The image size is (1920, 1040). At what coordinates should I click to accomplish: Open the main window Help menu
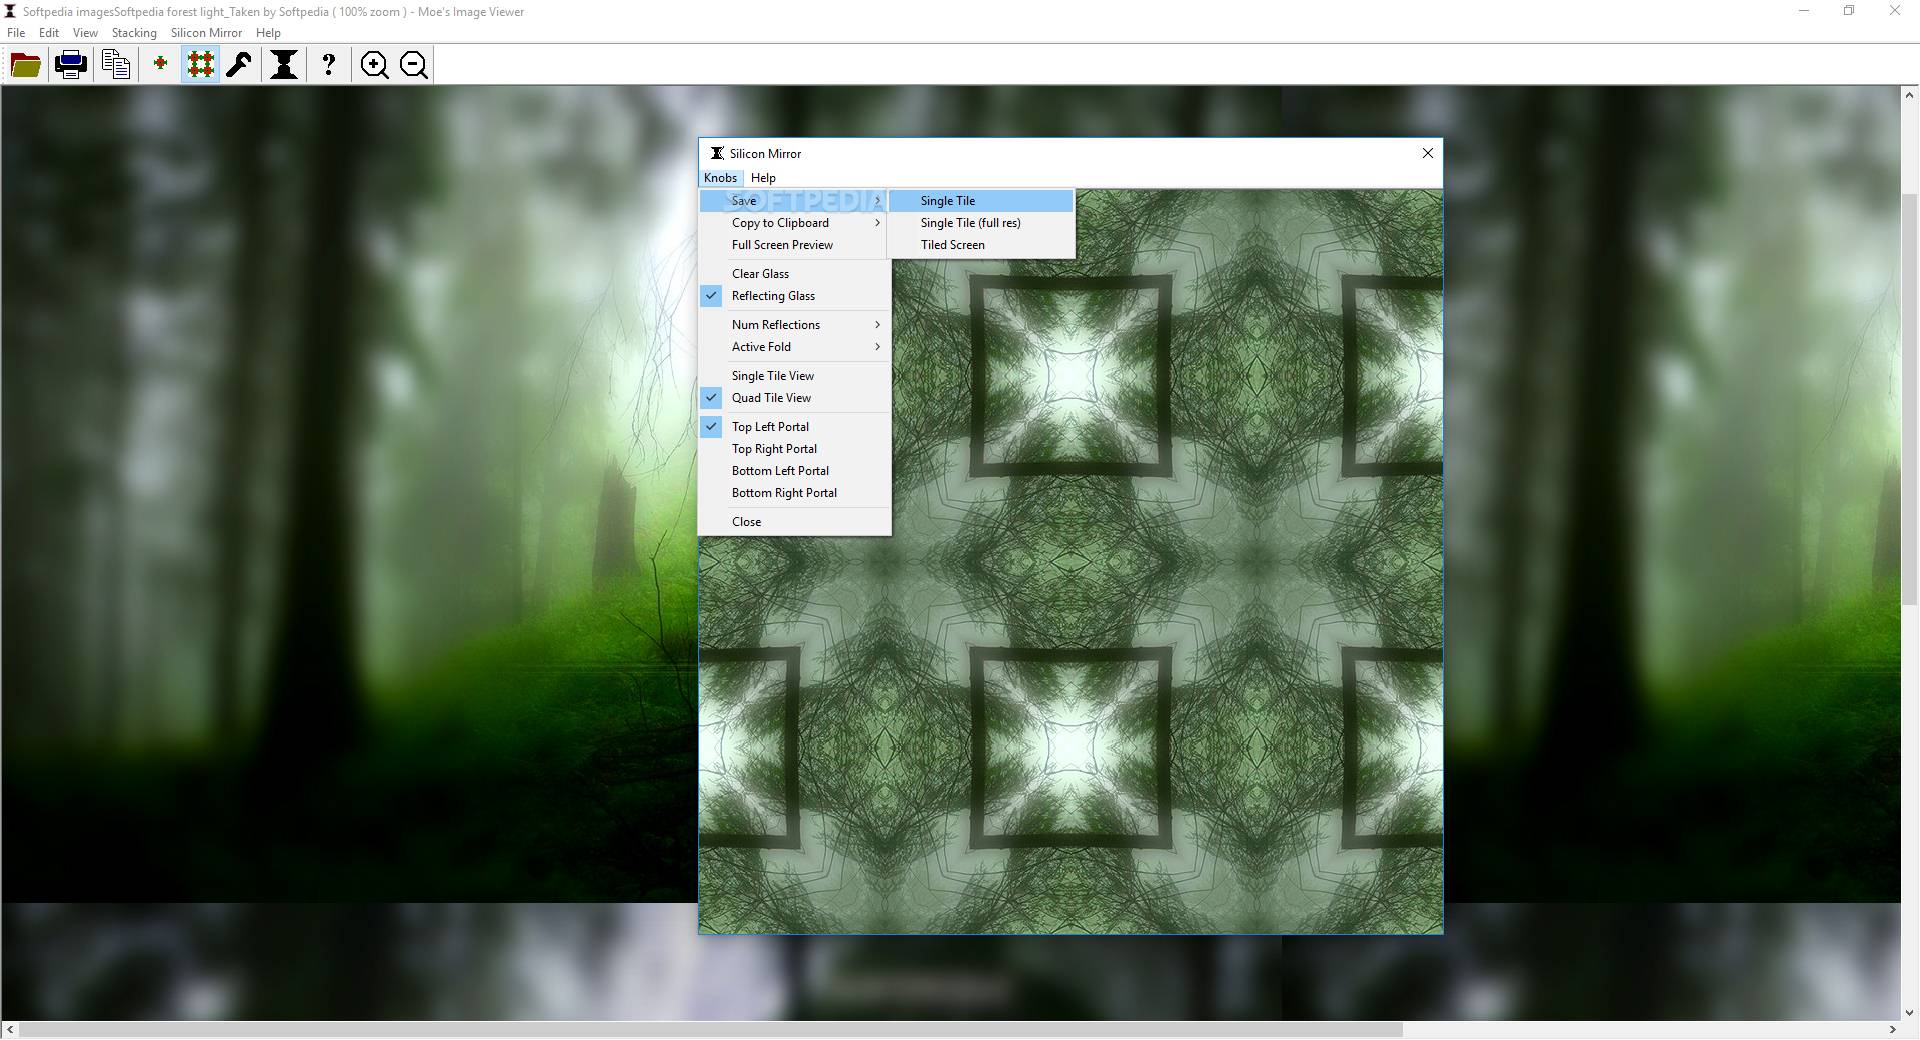pos(268,32)
